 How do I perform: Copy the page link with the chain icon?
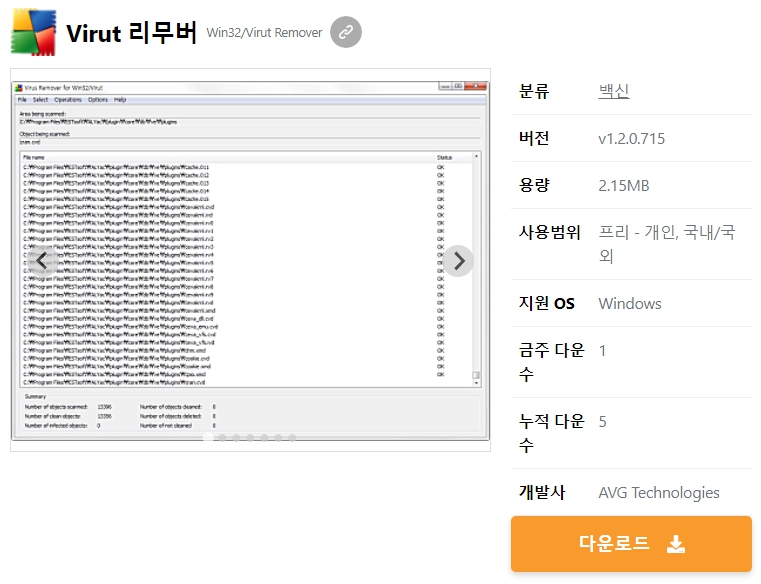click(346, 32)
